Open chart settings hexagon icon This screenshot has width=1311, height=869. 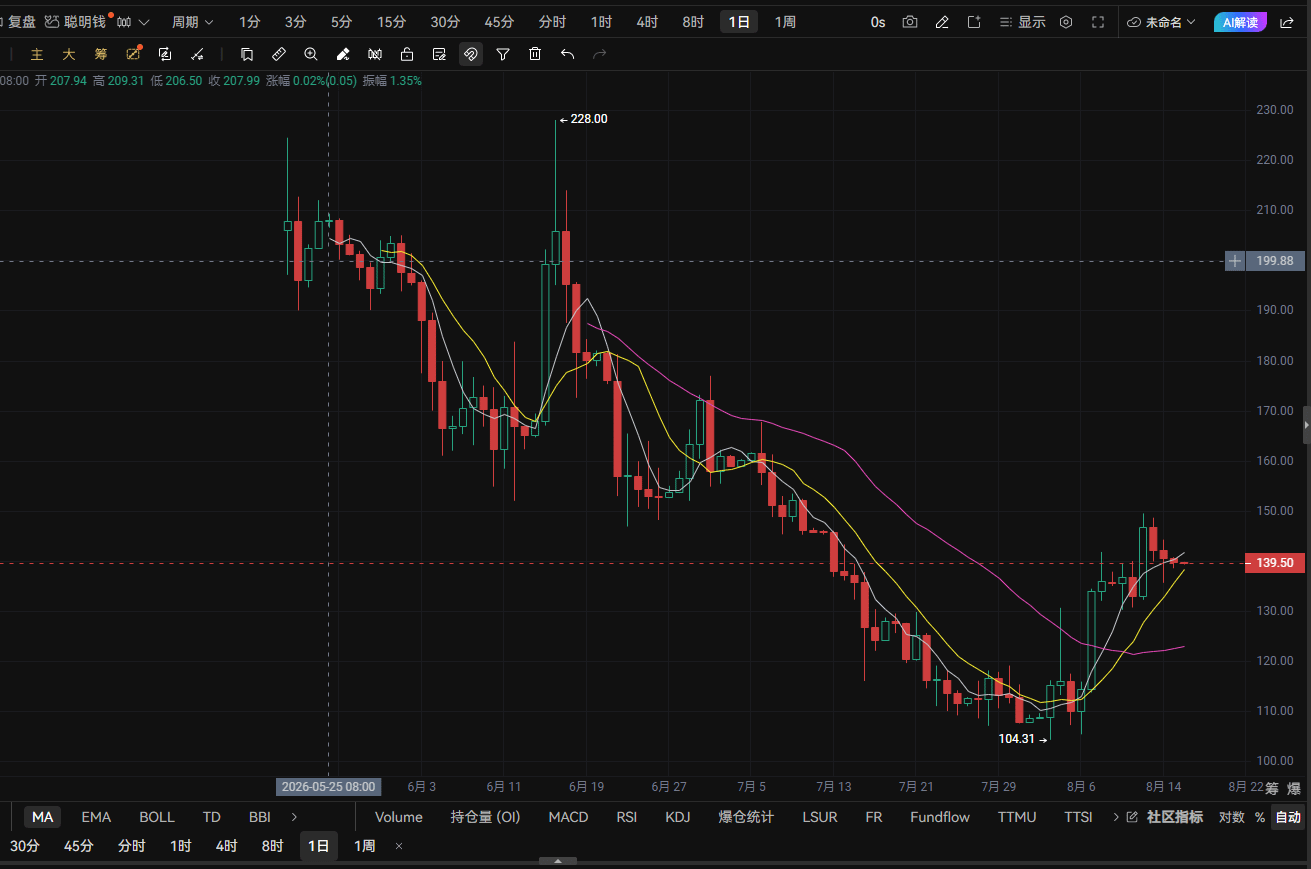tap(1066, 22)
